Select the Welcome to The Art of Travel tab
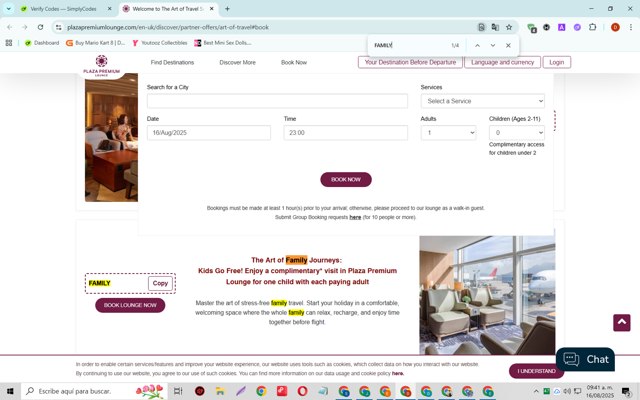 pos(168,9)
